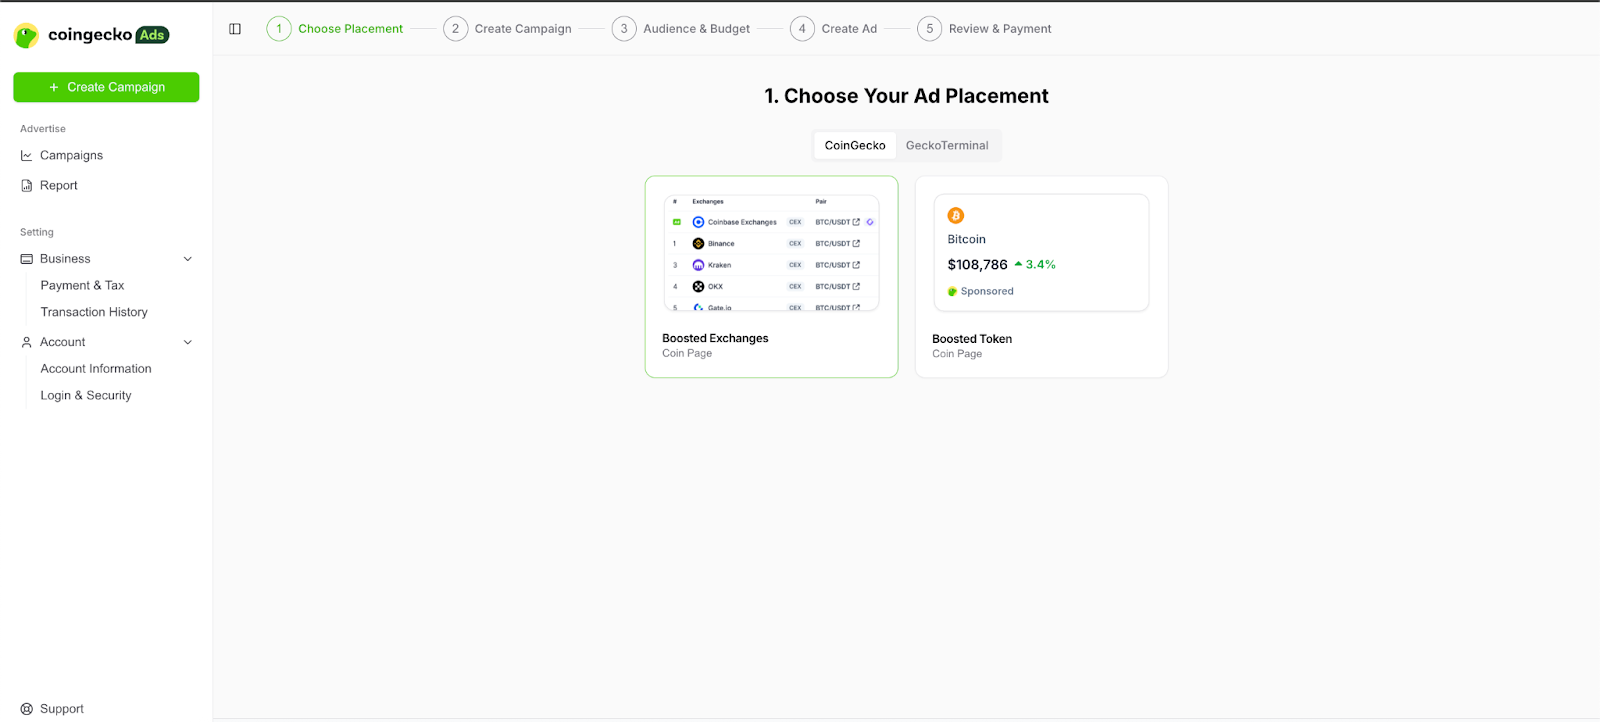Go to Create Campaign step label
This screenshot has height=722, width=1600.
(x=523, y=29)
